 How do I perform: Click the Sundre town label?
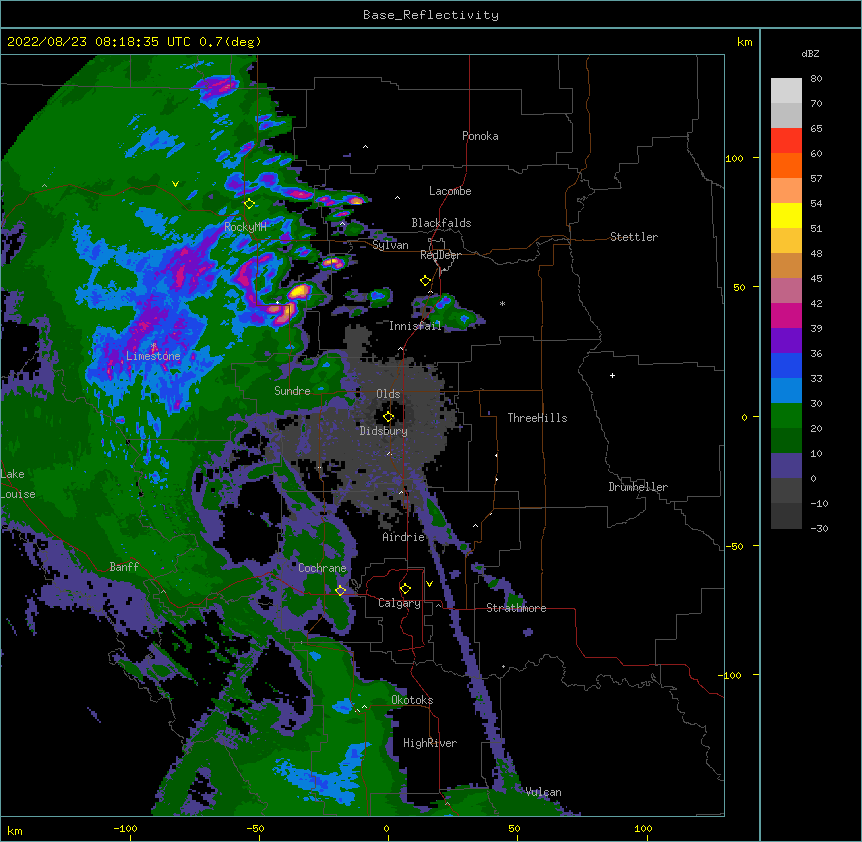tap(292, 391)
